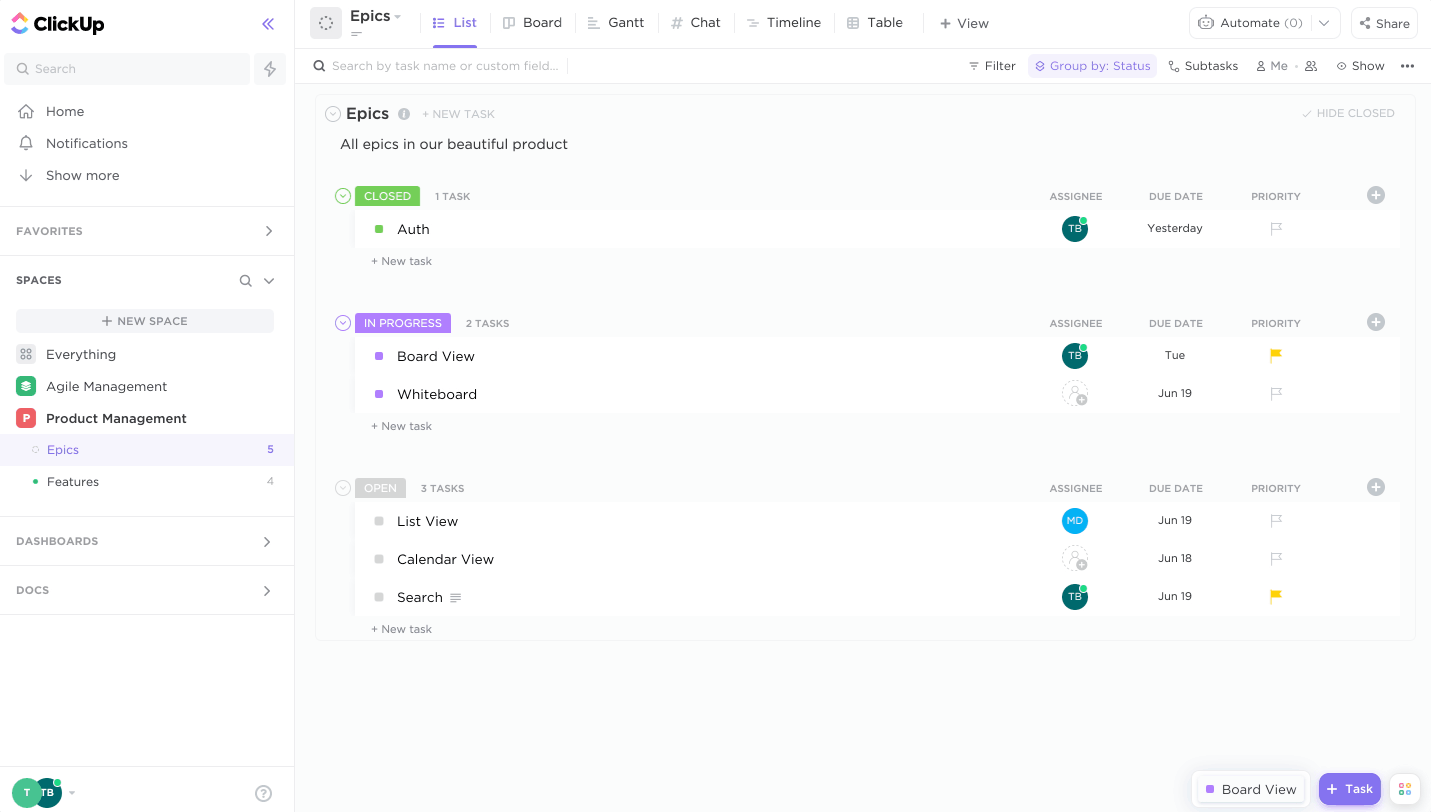Set priority flag on the Whiteboard task

(x=1275, y=393)
